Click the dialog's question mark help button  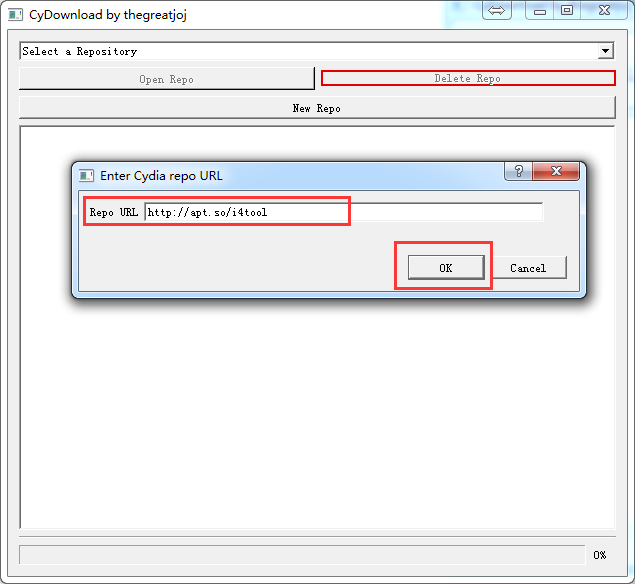tap(519, 171)
